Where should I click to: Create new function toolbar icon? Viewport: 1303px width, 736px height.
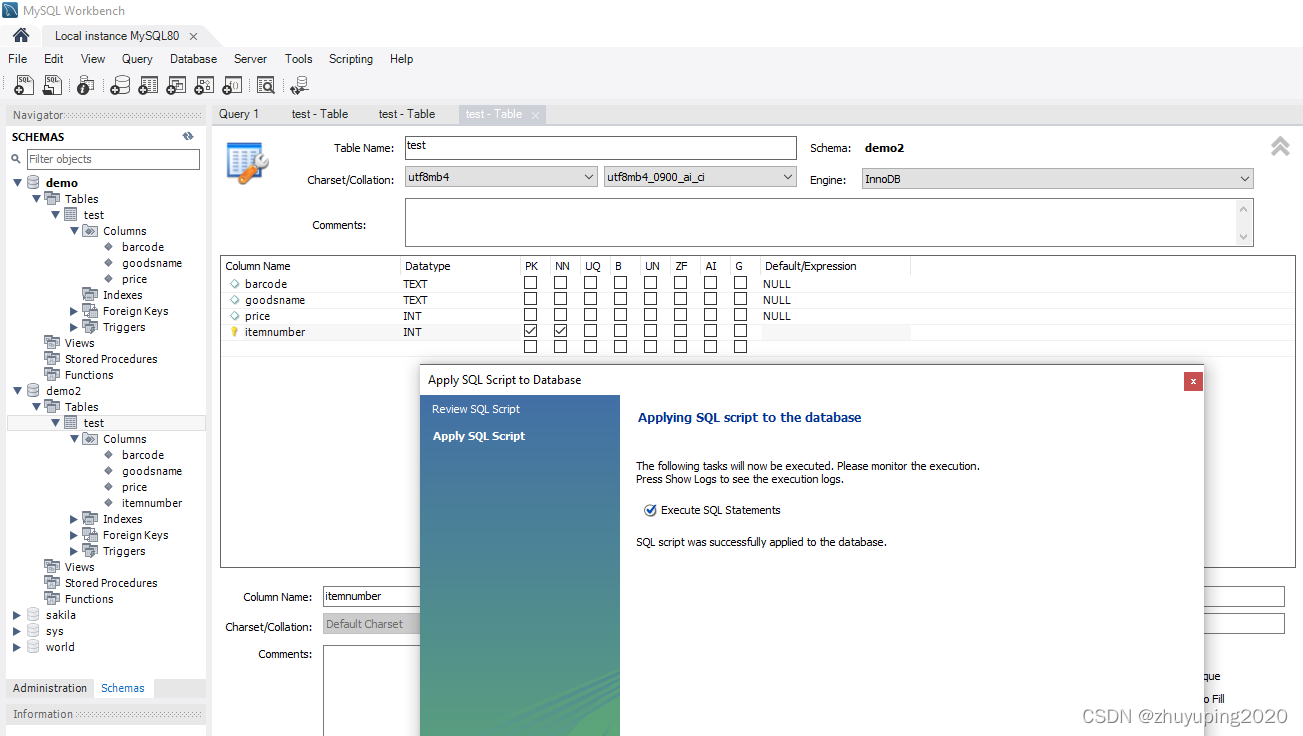[232, 86]
